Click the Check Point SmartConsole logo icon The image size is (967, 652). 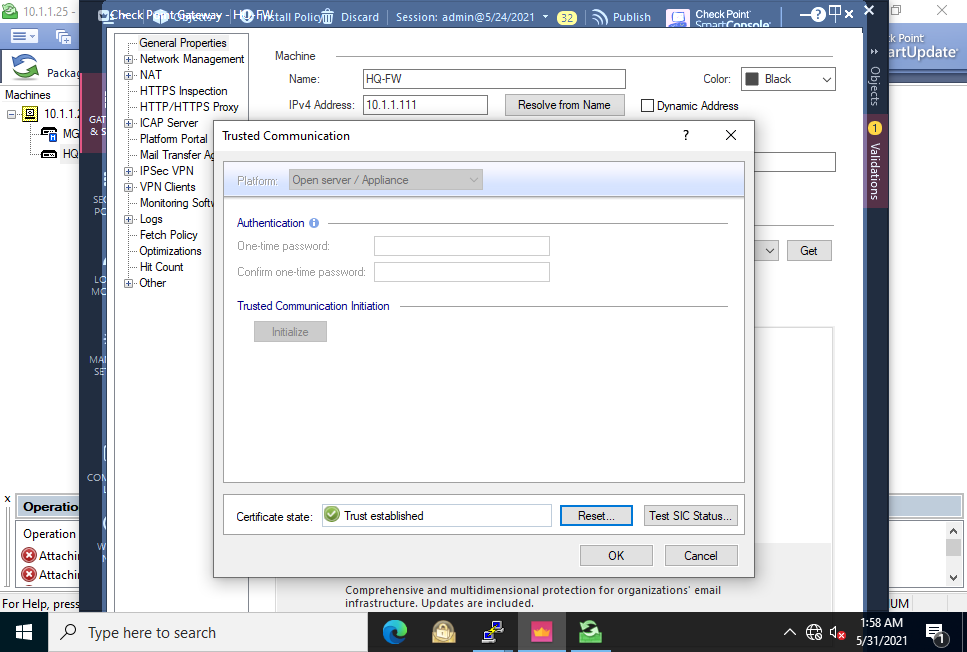(678, 19)
